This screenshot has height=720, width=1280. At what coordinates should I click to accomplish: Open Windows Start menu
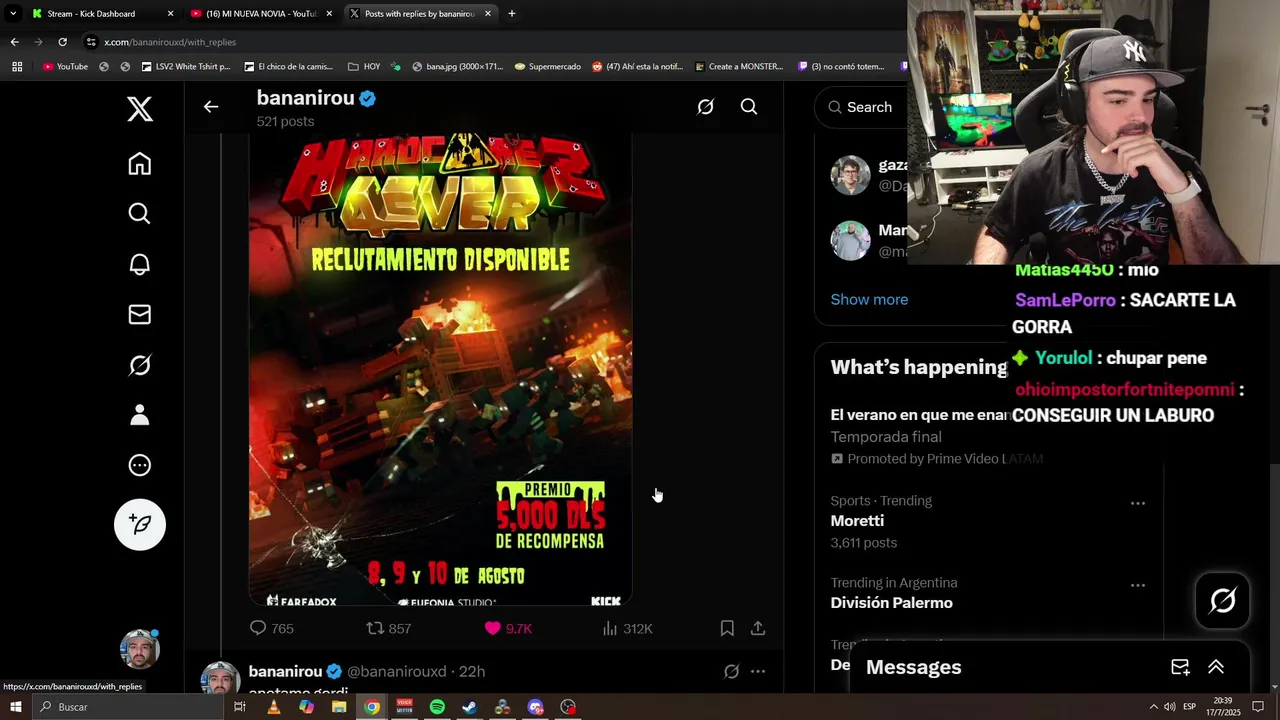point(15,707)
